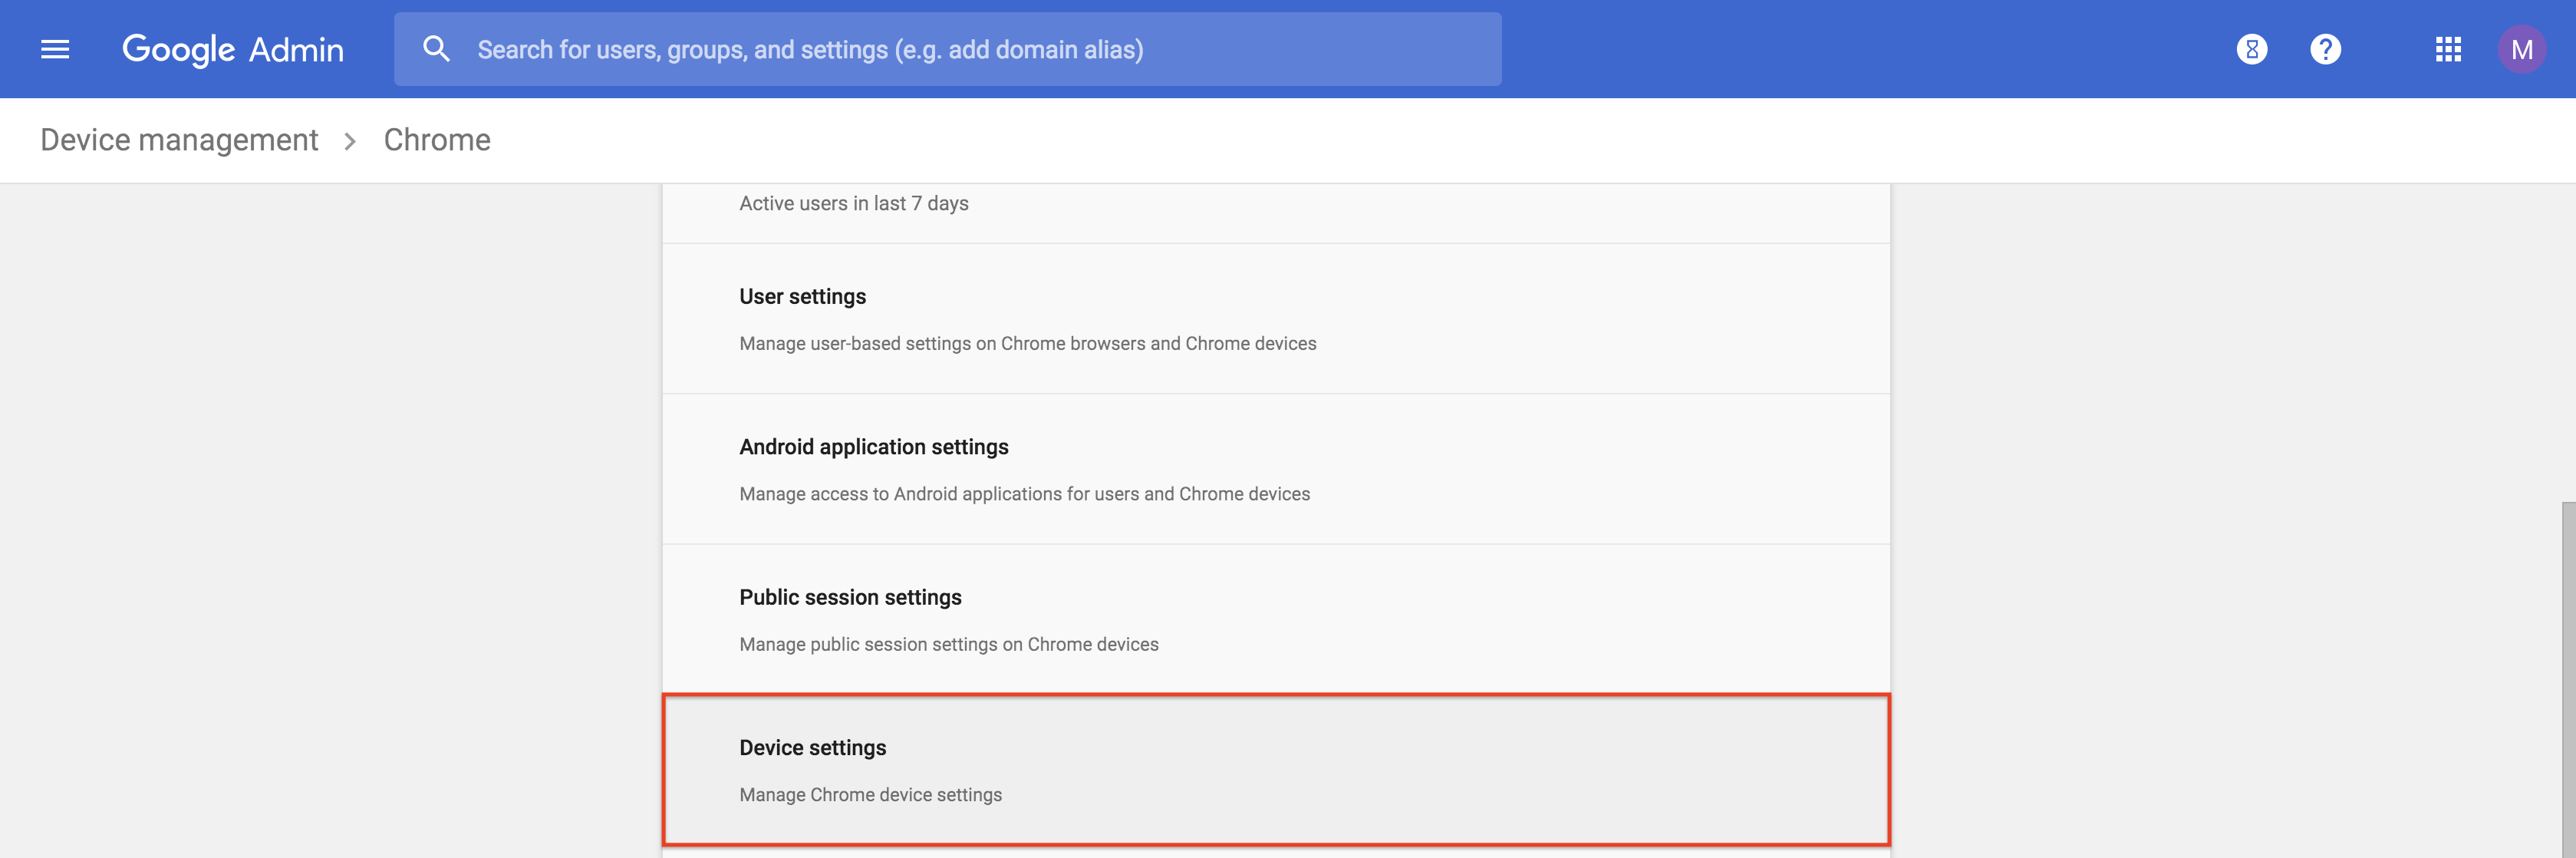Open the account avatar labeled M

tap(2521, 49)
